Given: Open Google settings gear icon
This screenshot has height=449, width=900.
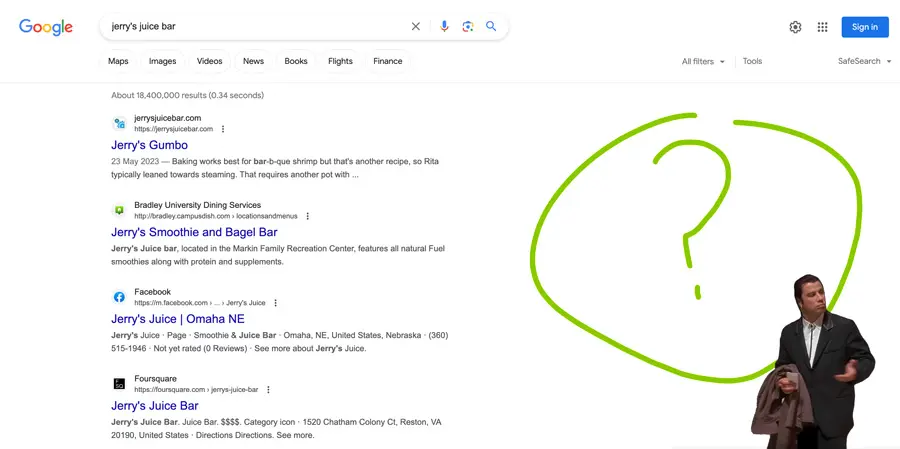Looking at the screenshot, I should click(x=795, y=27).
